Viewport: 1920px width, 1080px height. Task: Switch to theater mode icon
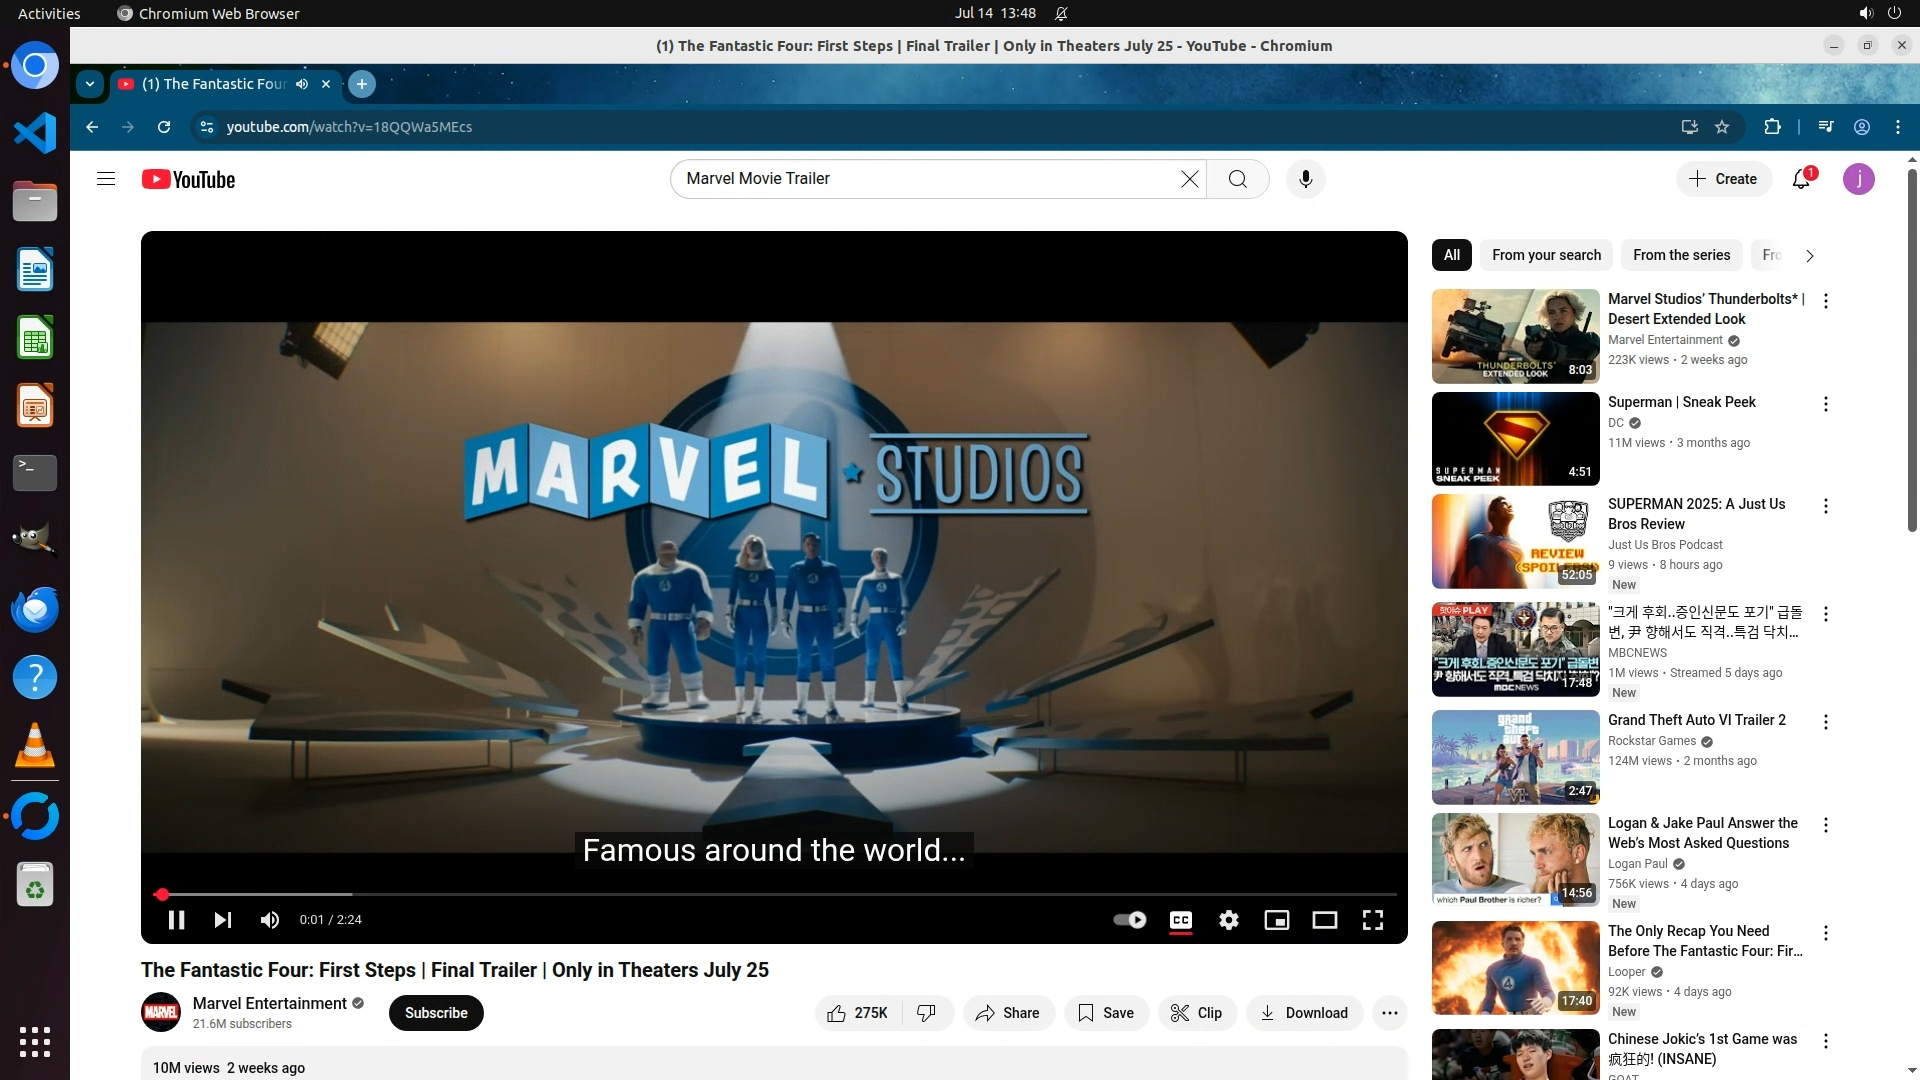pos(1325,920)
